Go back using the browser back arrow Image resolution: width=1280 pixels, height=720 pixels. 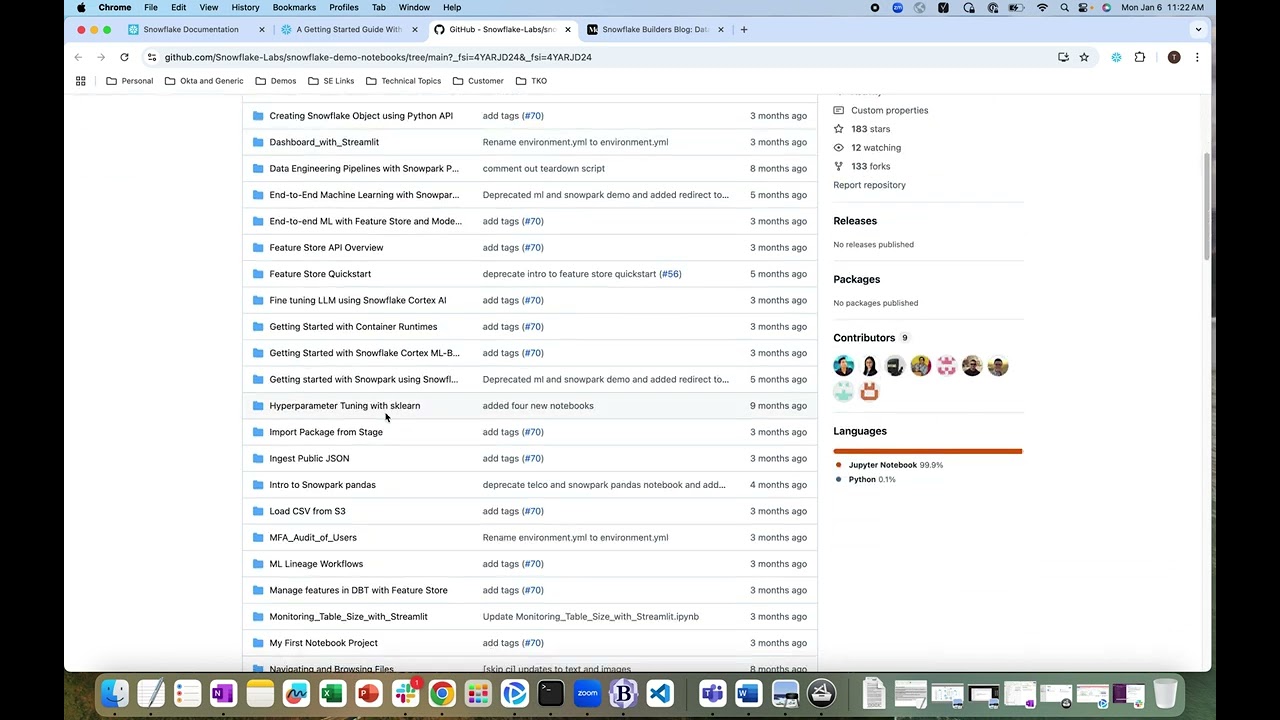click(79, 57)
